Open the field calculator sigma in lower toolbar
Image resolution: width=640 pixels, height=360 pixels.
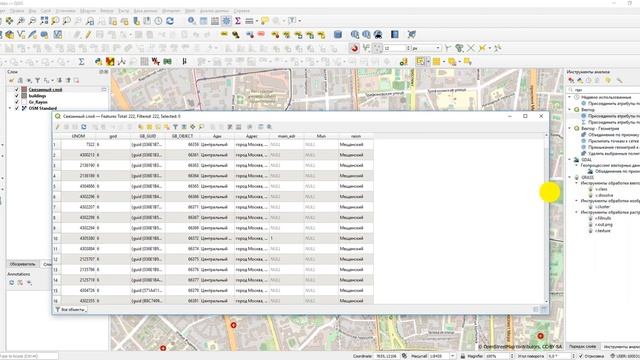81,62
